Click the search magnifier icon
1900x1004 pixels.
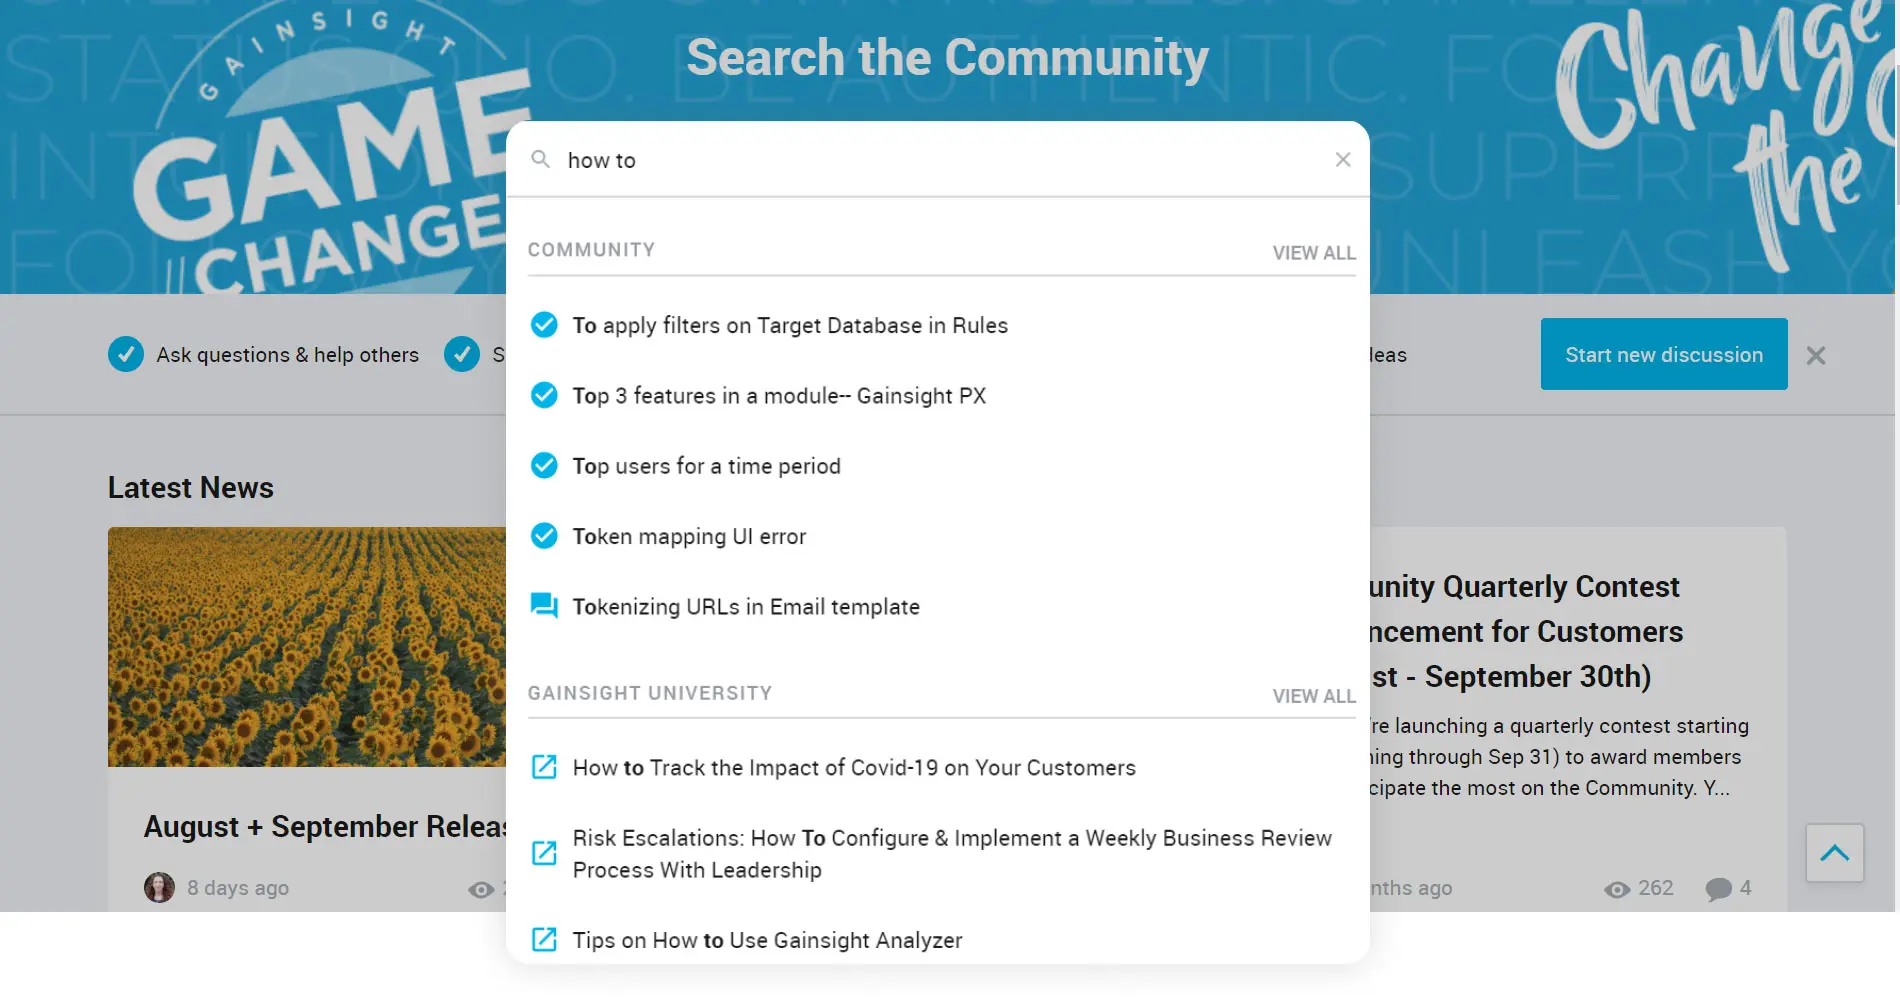click(x=540, y=159)
